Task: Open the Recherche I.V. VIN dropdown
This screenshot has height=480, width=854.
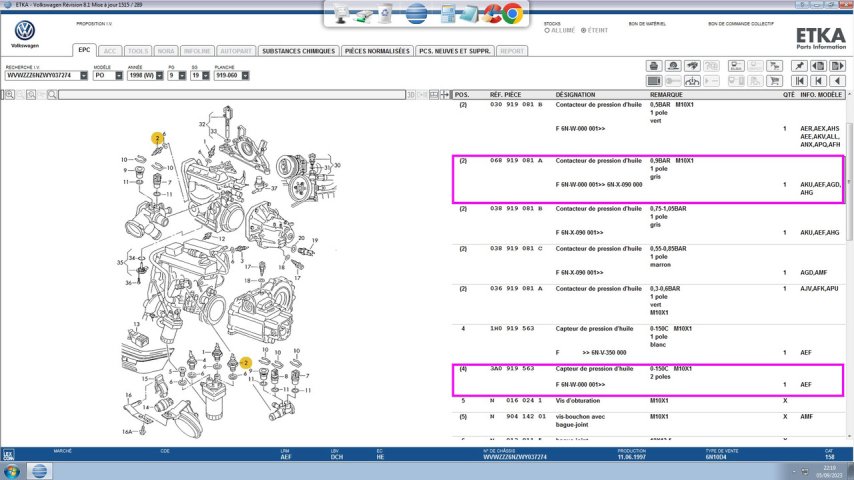Action: click(83, 76)
